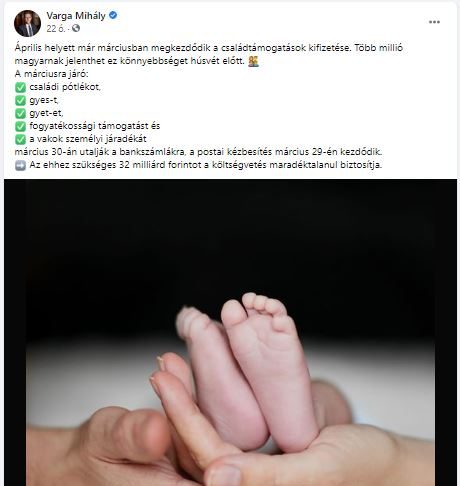This screenshot has height=486, width=460.
Task: Click the text fogyatékossági támogatást és
Action: click(x=95, y=126)
